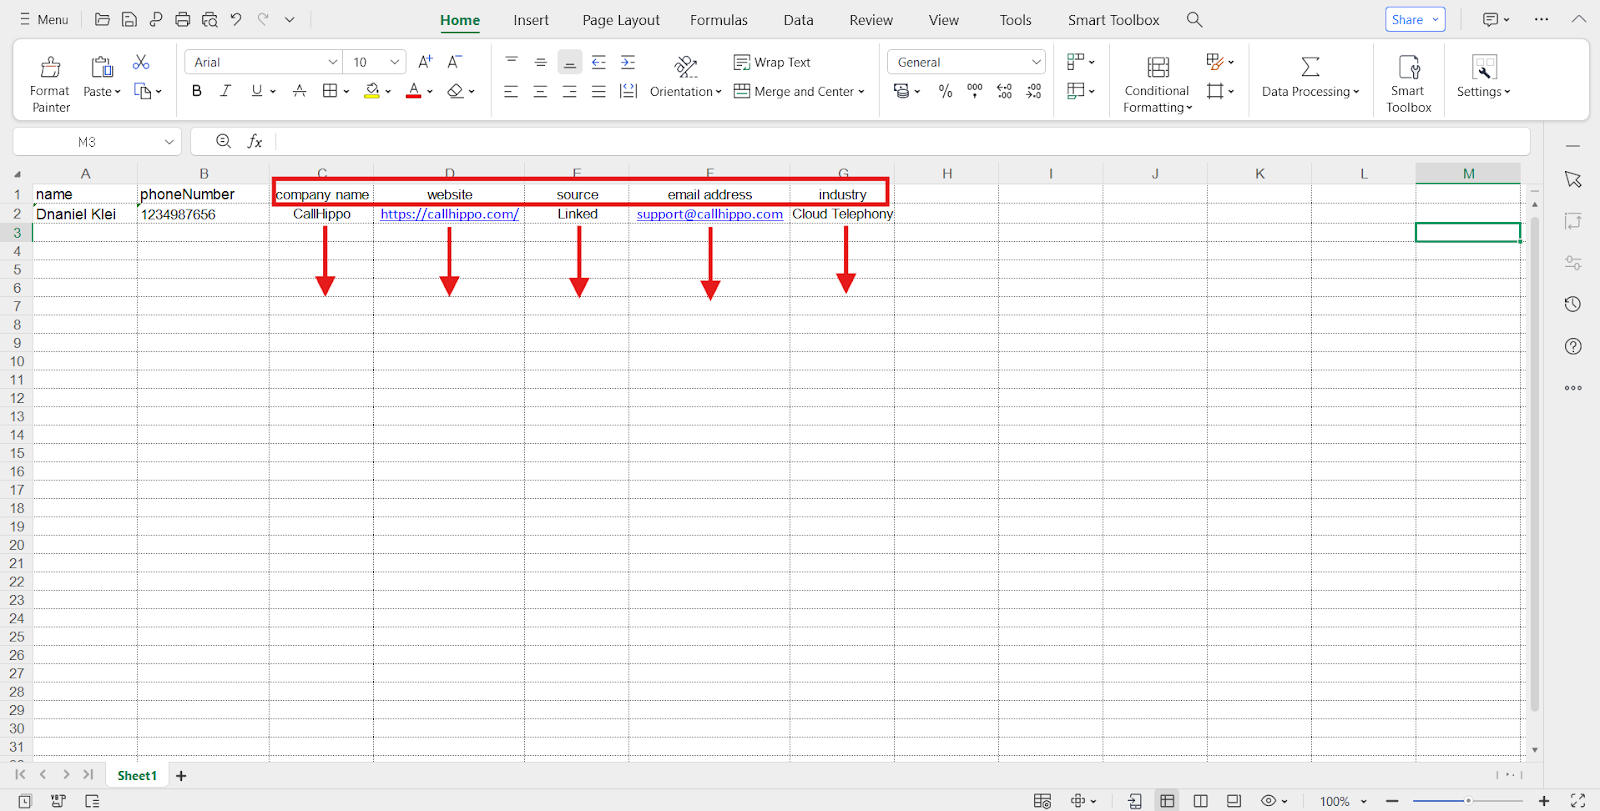Click the Format Painter button
This screenshot has width=1600, height=811.
(50, 83)
